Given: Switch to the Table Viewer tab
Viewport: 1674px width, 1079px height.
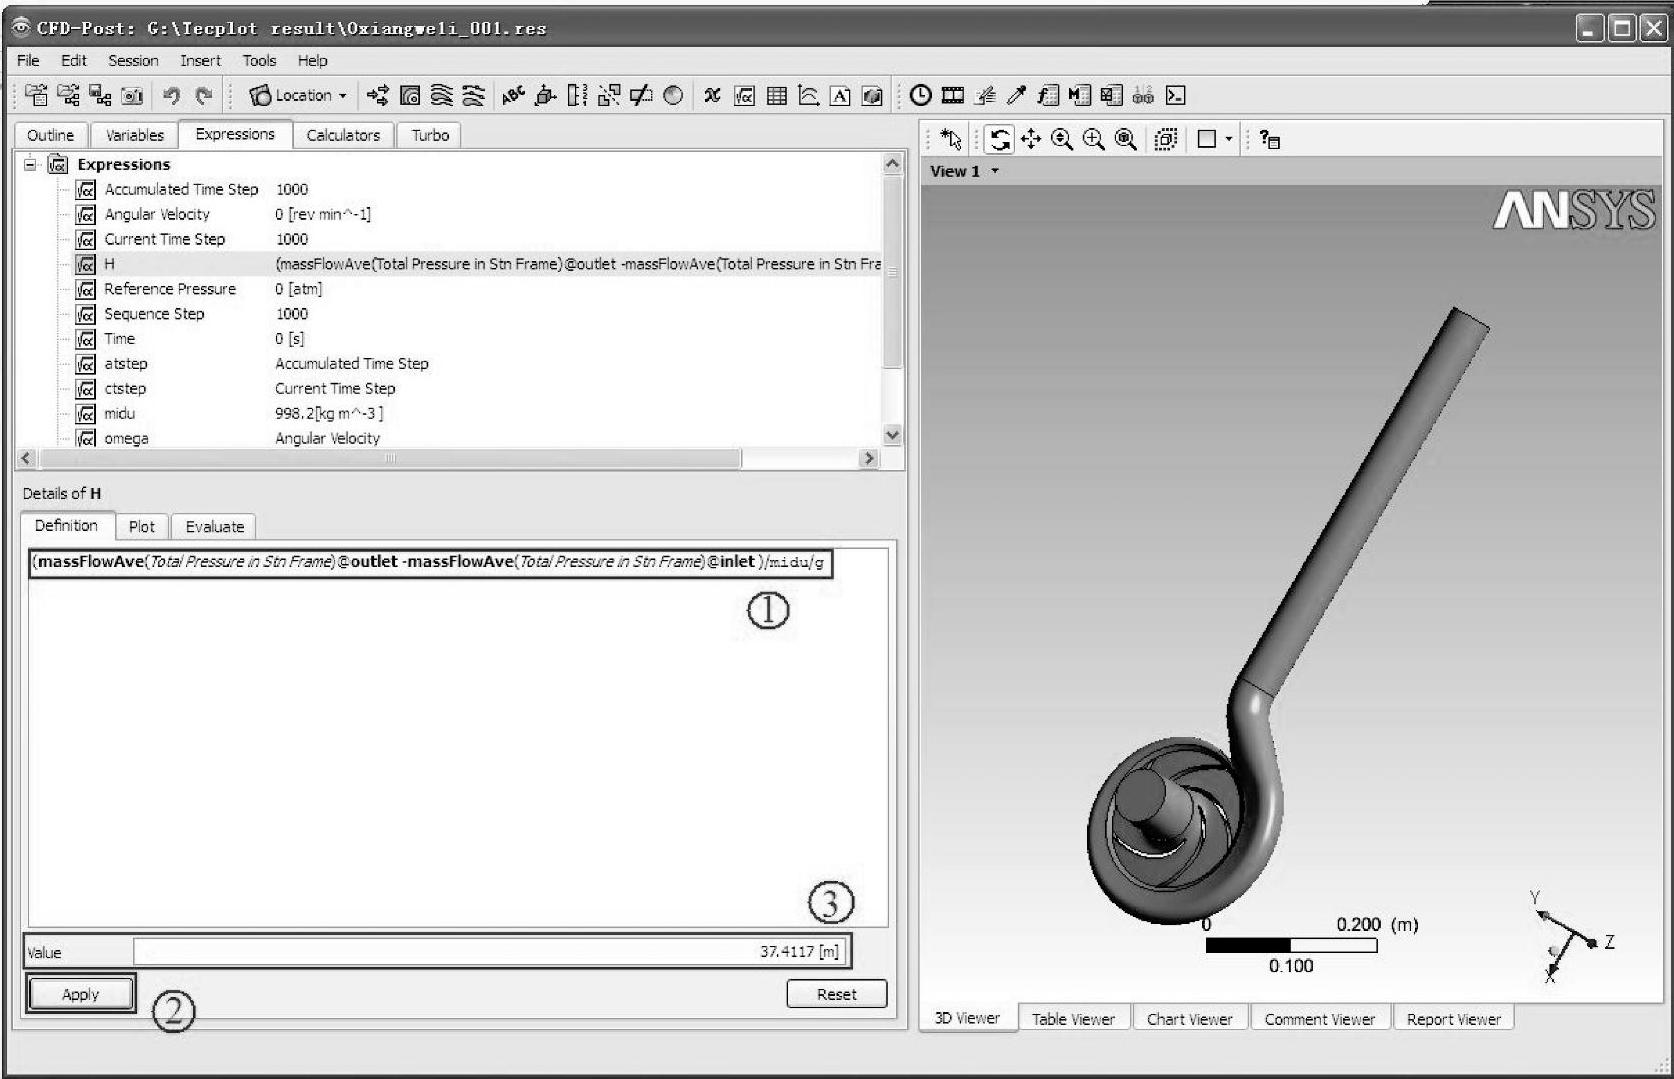Looking at the screenshot, I should click(1073, 1019).
